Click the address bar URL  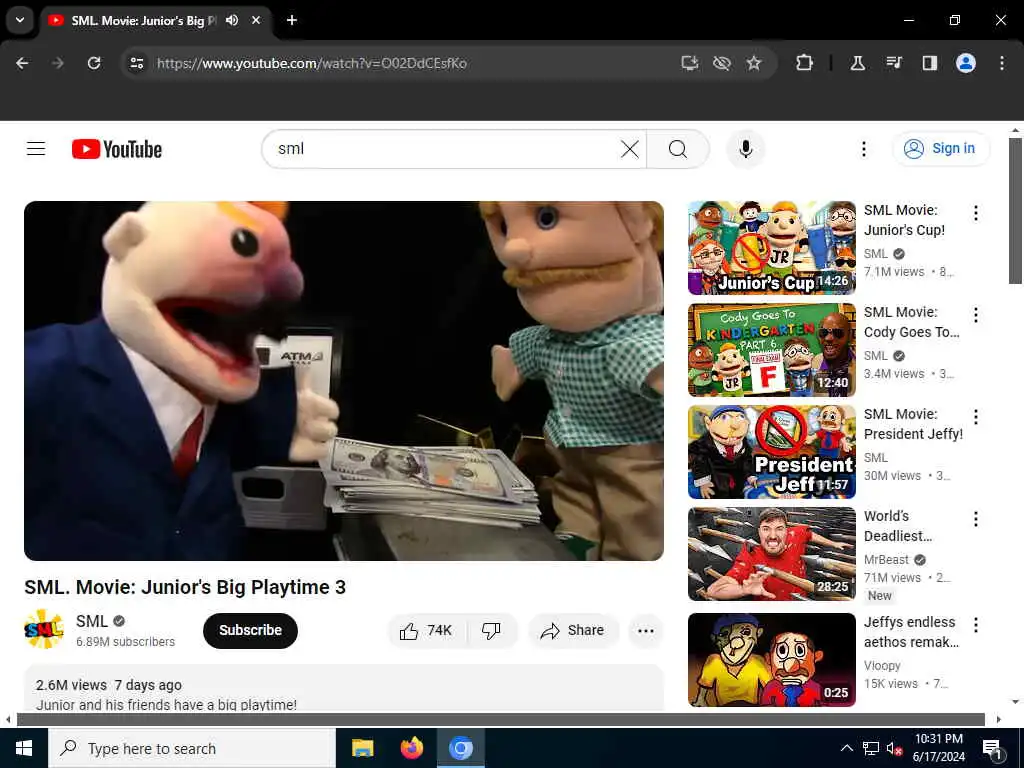[312, 63]
